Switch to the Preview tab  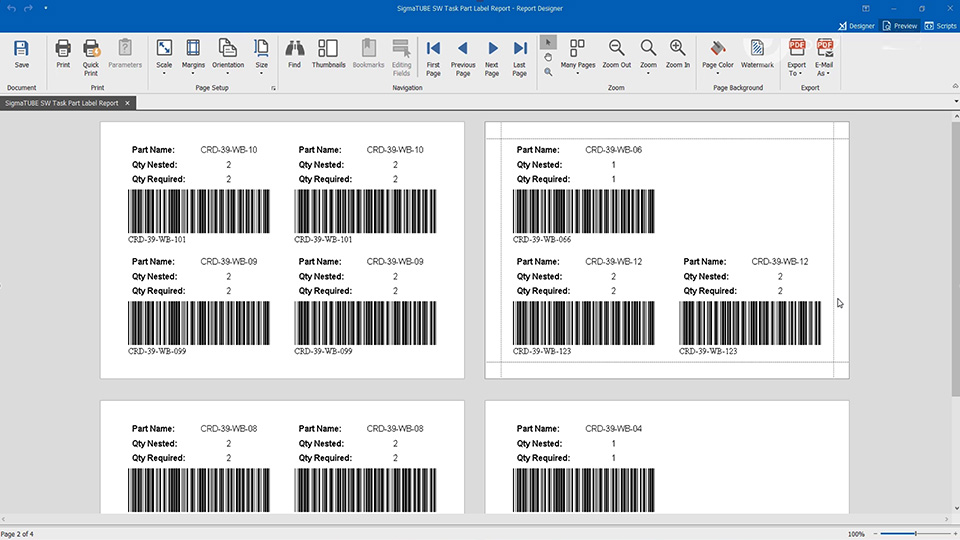click(x=900, y=26)
